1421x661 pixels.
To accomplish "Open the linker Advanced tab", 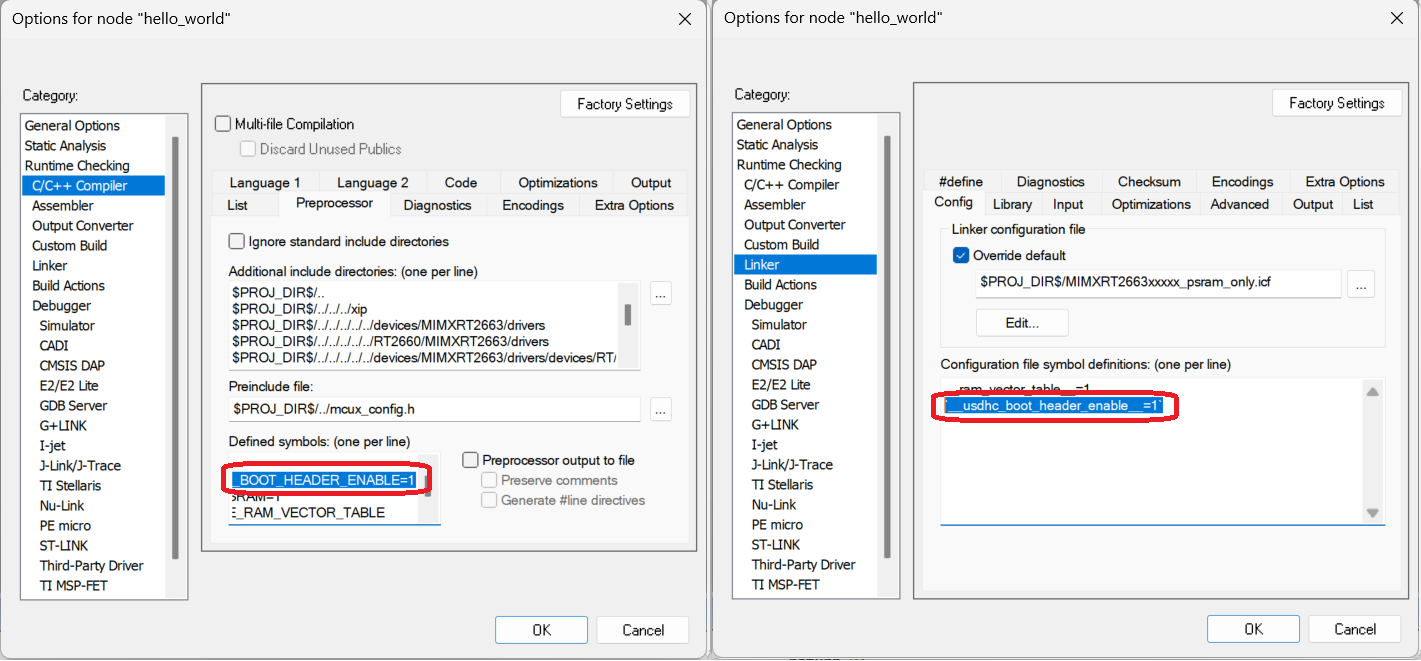I will coord(1240,204).
